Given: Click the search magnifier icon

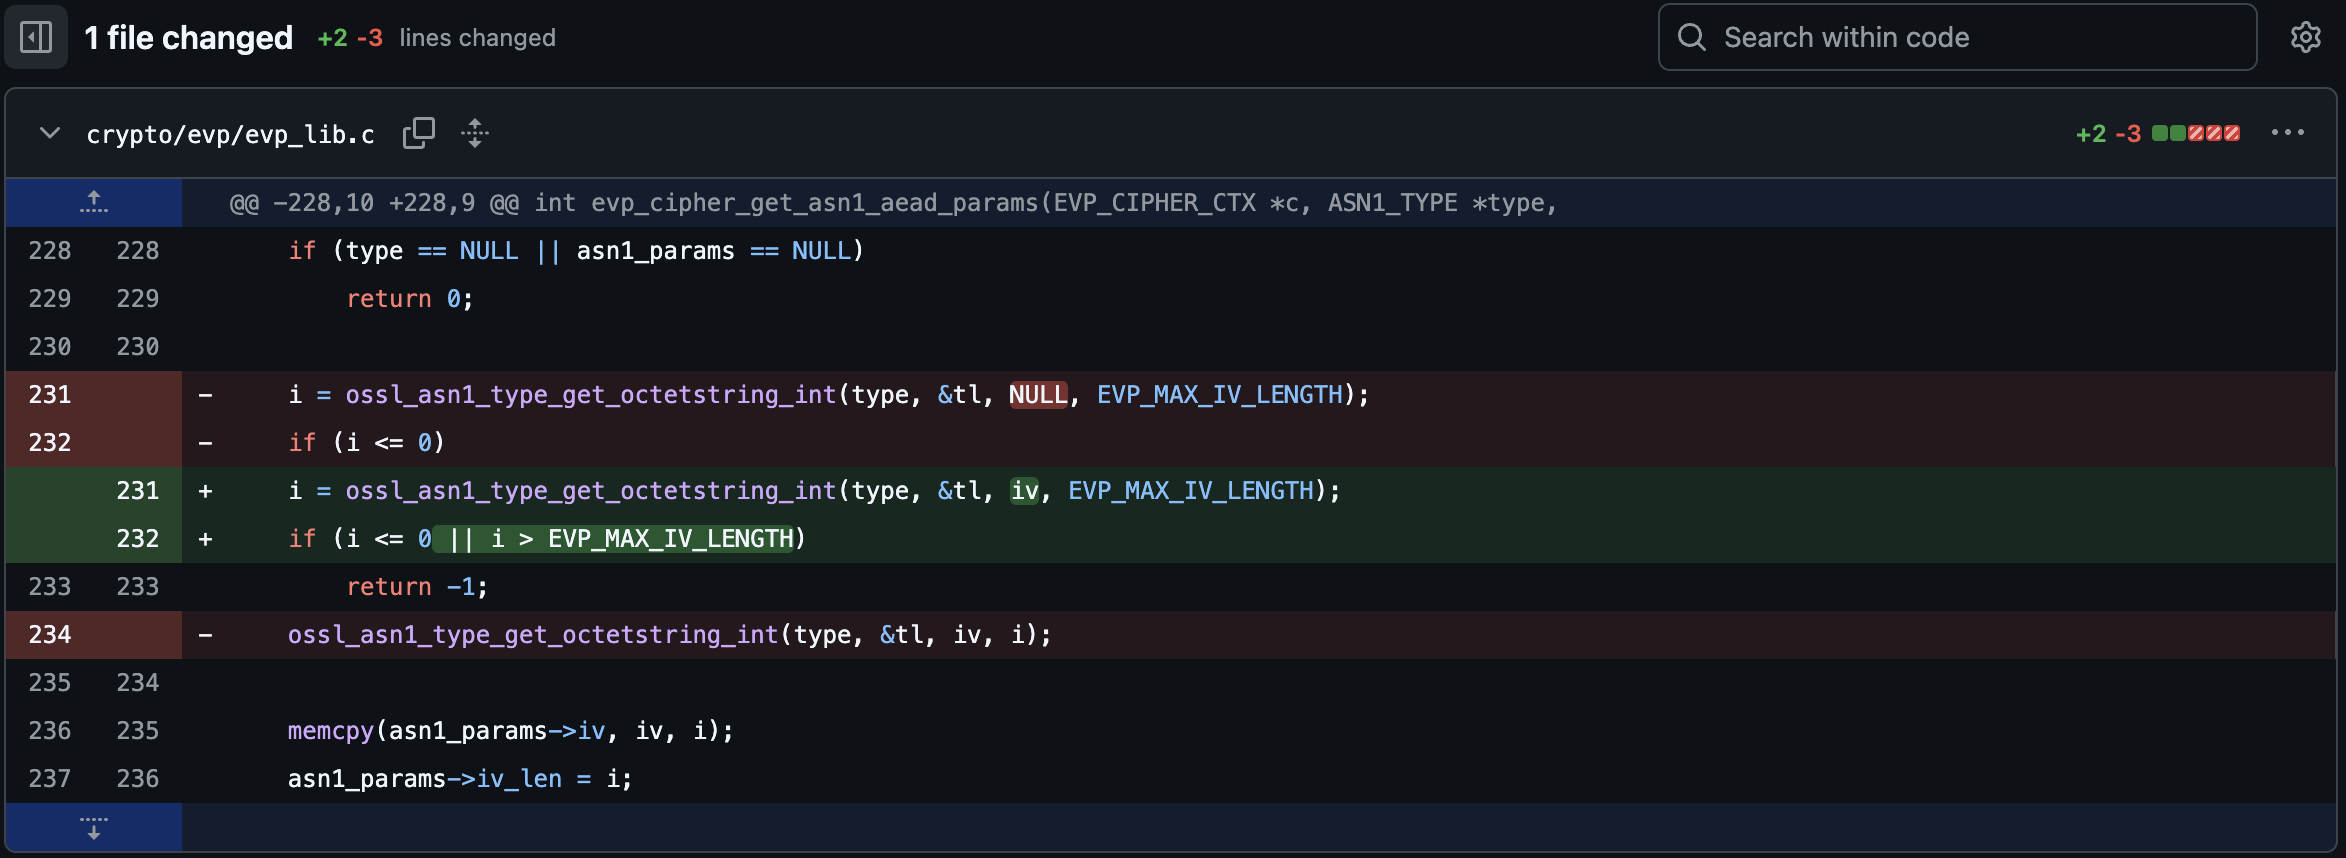Looking at the screenshot, I should pyautogui.click(x=1691, y=38).
